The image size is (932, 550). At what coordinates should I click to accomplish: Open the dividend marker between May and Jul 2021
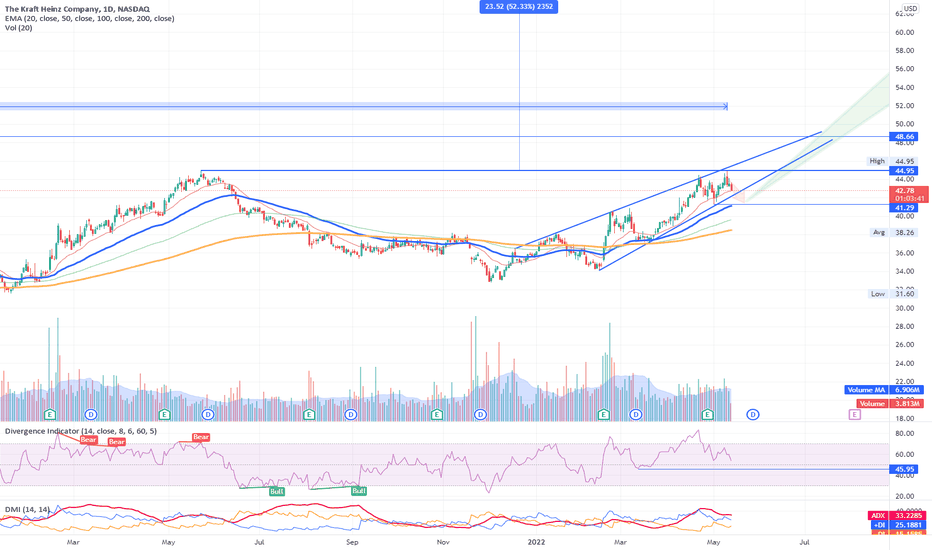pyautogui.click(x=207, y=414)
